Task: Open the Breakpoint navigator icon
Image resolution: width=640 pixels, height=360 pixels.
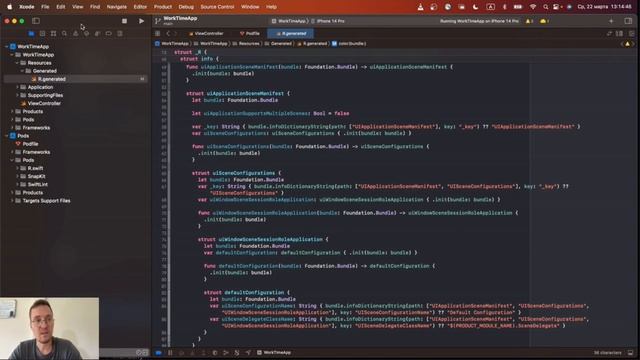Action: click(109, 33)
